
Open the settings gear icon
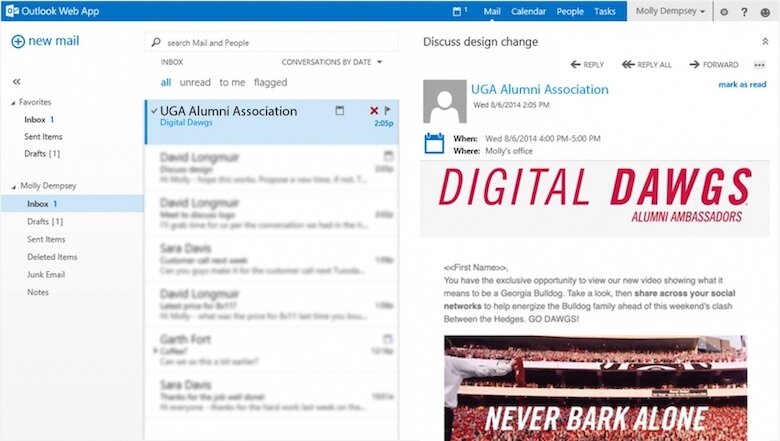[724, 11]
